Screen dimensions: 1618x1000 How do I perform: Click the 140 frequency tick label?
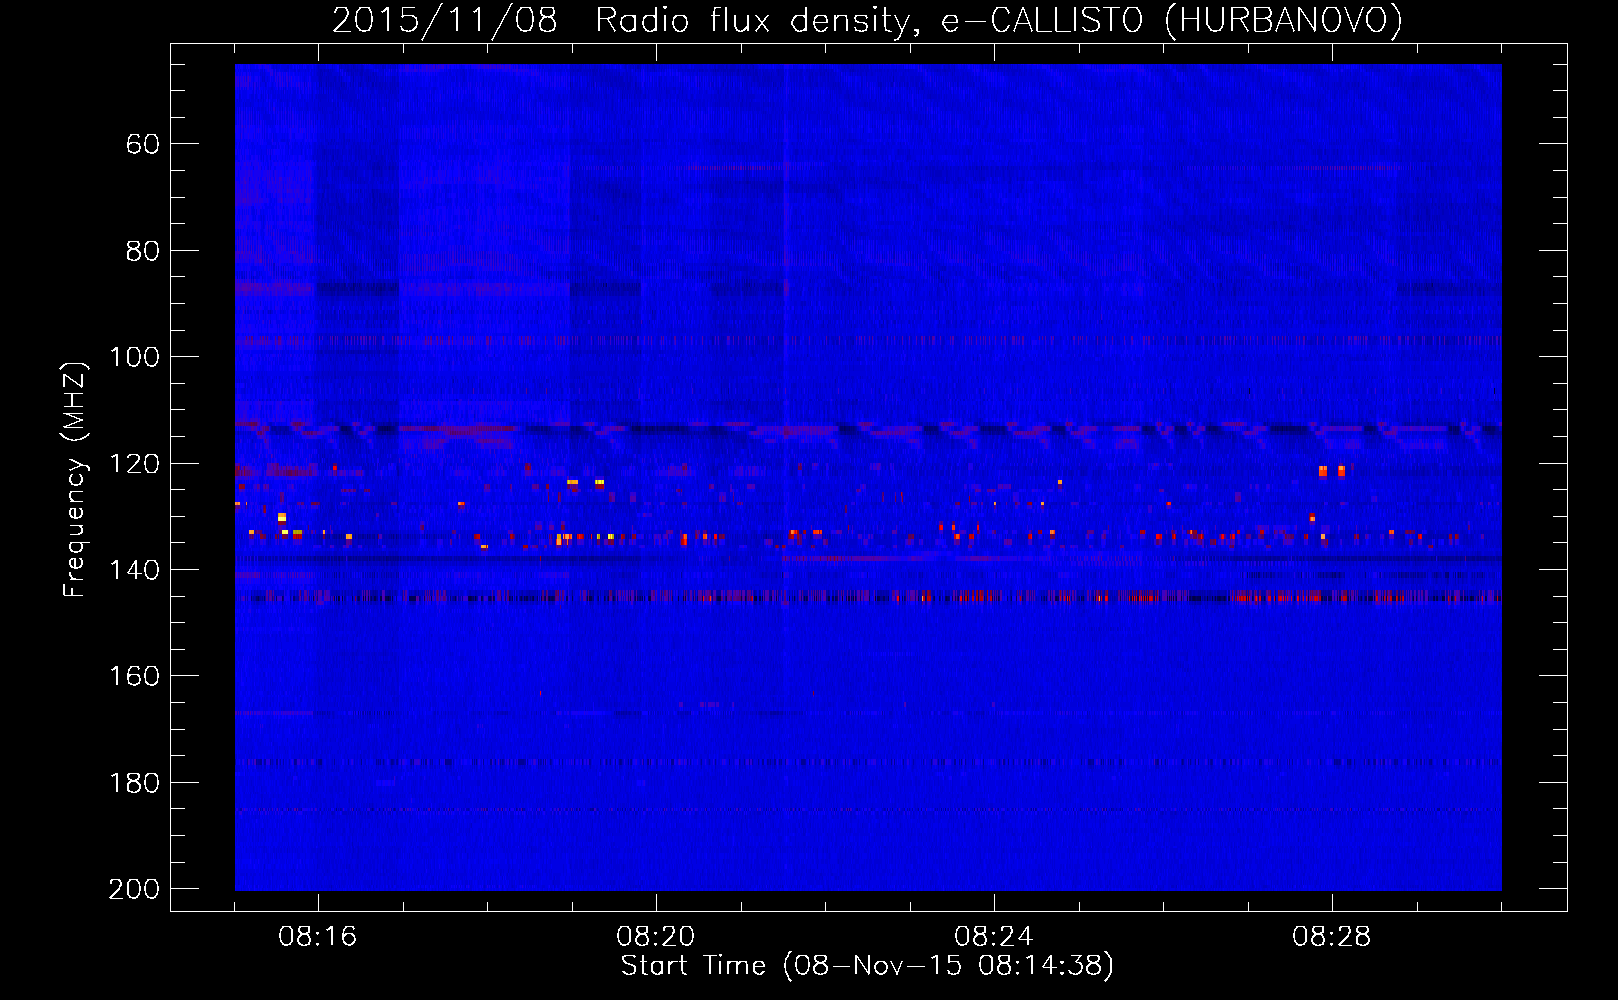[134, 570]
